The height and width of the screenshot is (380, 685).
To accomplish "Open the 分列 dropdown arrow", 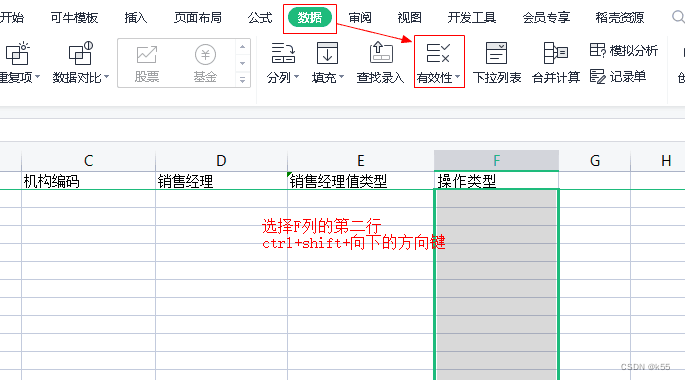I will pyautogui.click(x=297, y=77).
